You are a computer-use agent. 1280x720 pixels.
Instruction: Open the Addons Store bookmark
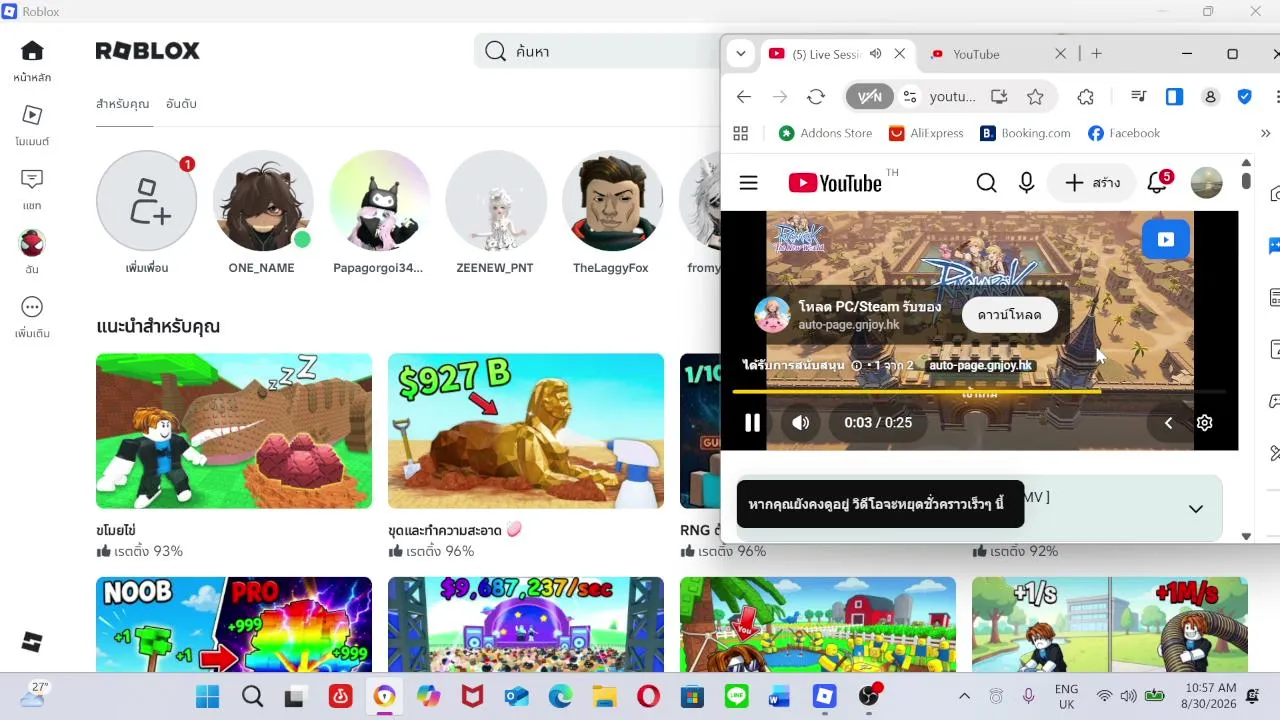tap(825, 133)
